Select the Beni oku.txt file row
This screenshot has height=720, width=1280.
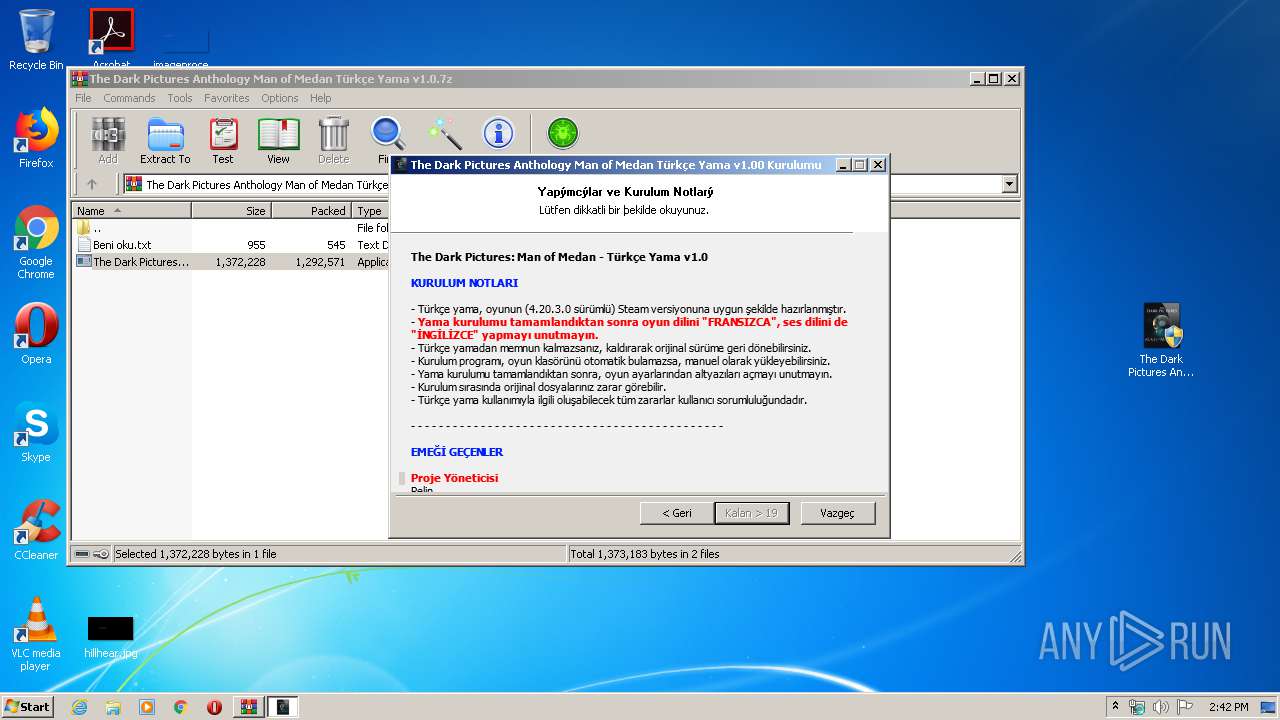point(231,245)
